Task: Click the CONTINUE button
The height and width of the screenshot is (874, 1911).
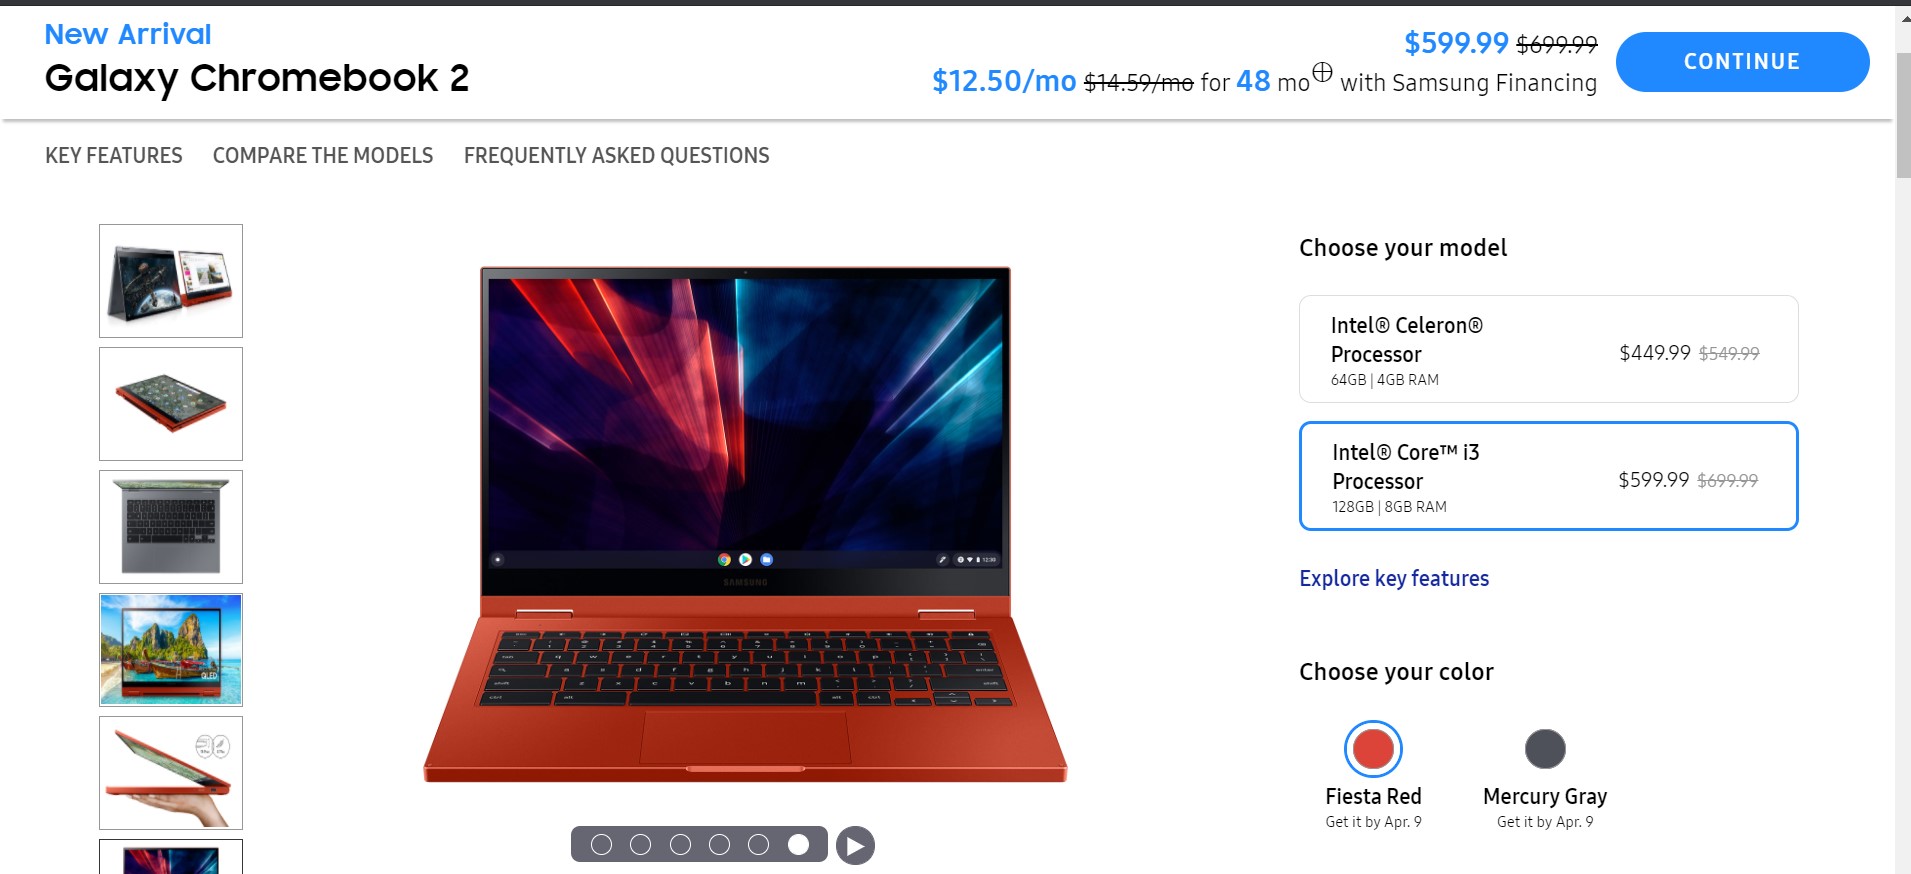Action: tap(1742, 62)
